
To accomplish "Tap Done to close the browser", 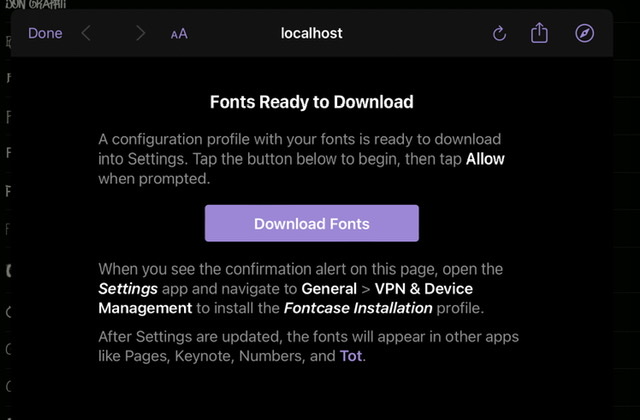I will (x=45, y=33).
